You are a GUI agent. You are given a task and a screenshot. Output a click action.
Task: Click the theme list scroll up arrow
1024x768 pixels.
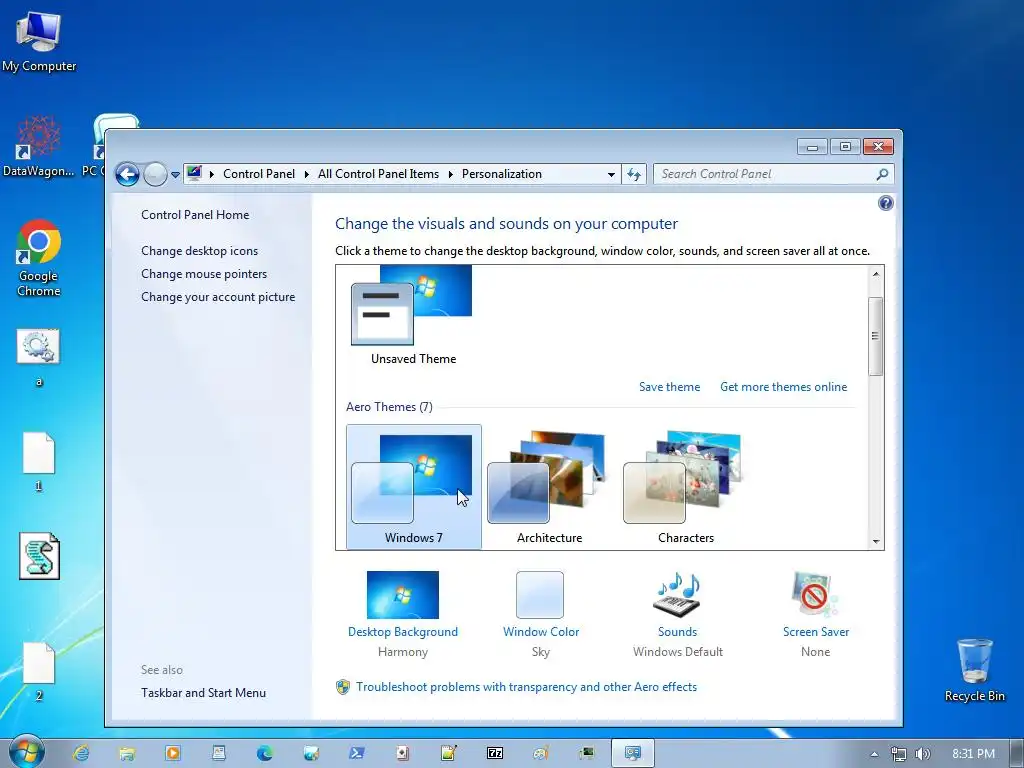876,274
